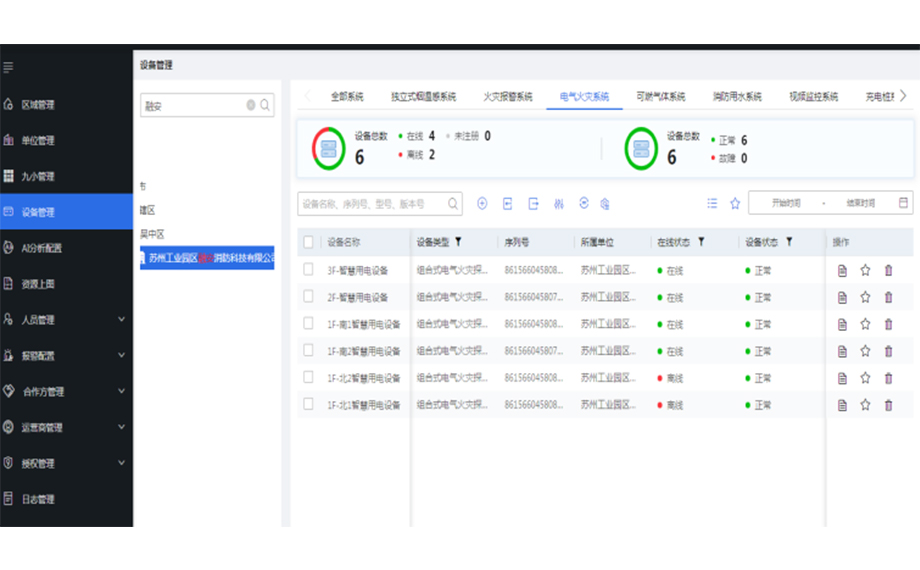
Task: Star the 2F-智慧用电设备 device row
Action: pos(865,297)
